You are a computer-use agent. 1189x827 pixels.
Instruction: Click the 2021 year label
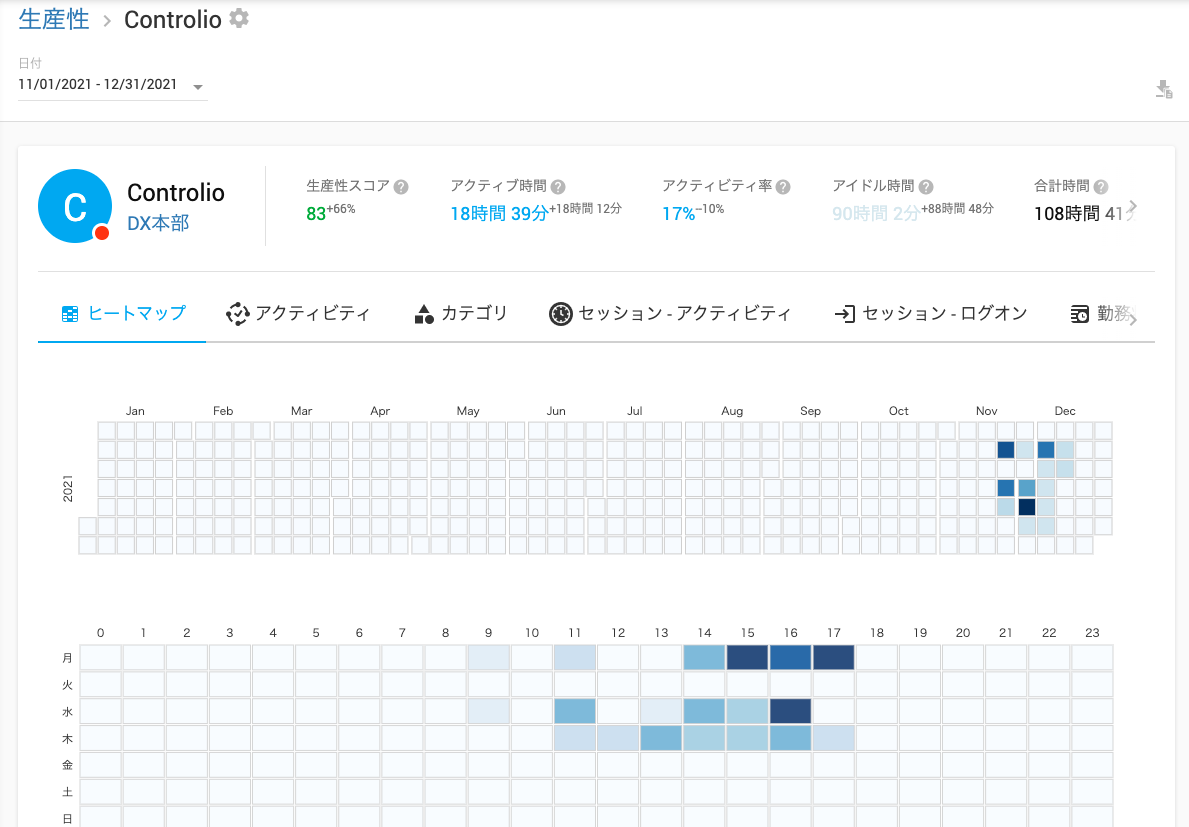[x=67, y=488]
